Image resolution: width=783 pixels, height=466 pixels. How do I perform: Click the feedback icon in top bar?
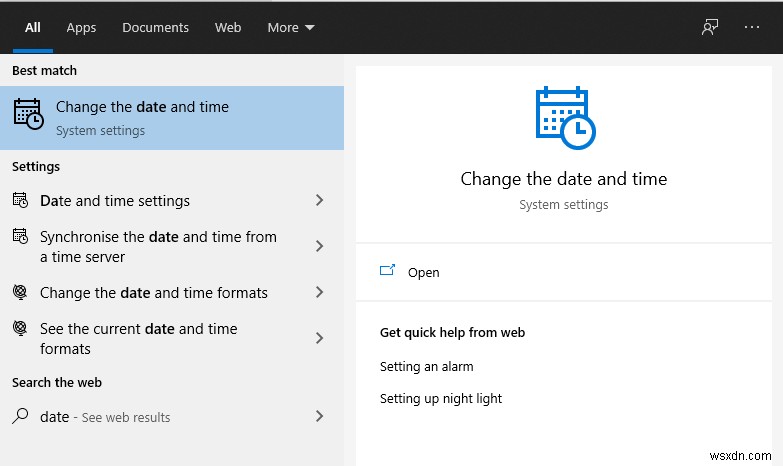(710, 28)
